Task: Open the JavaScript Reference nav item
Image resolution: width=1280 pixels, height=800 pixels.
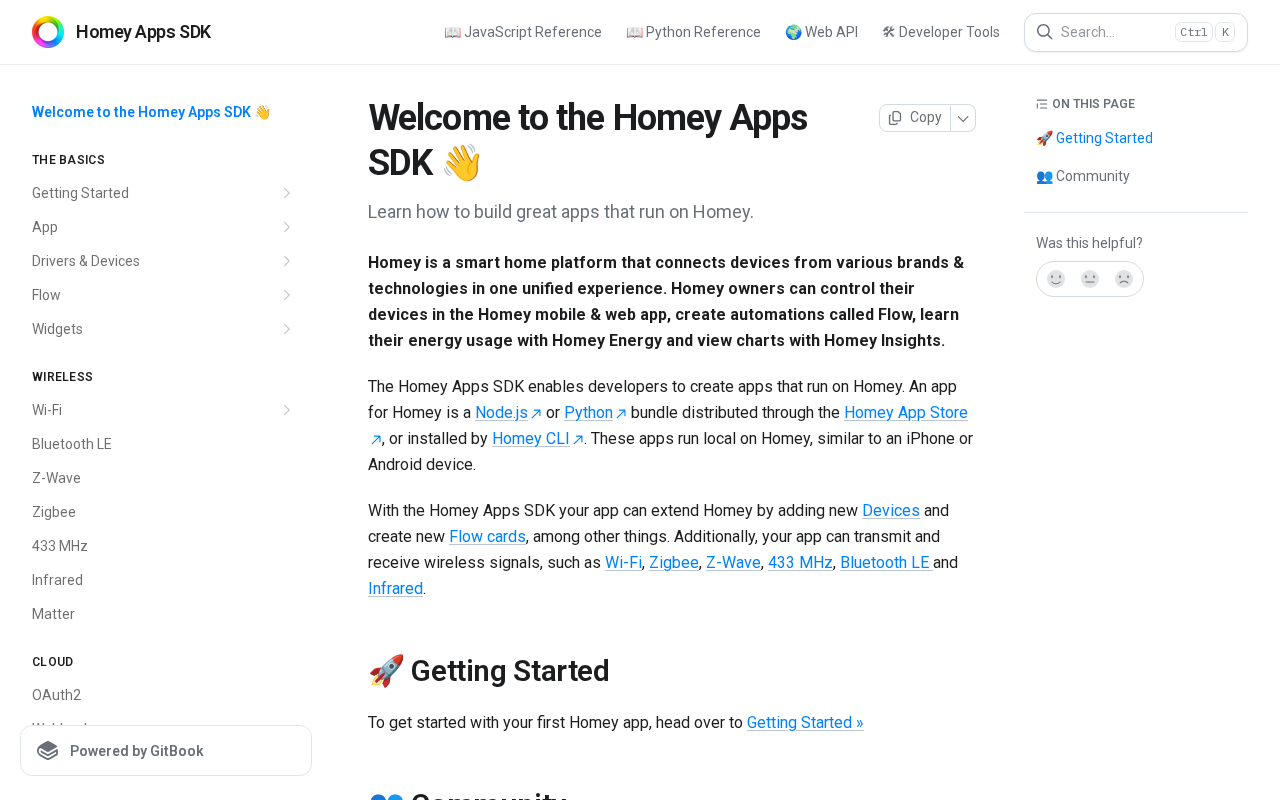Action: point(523,32)
